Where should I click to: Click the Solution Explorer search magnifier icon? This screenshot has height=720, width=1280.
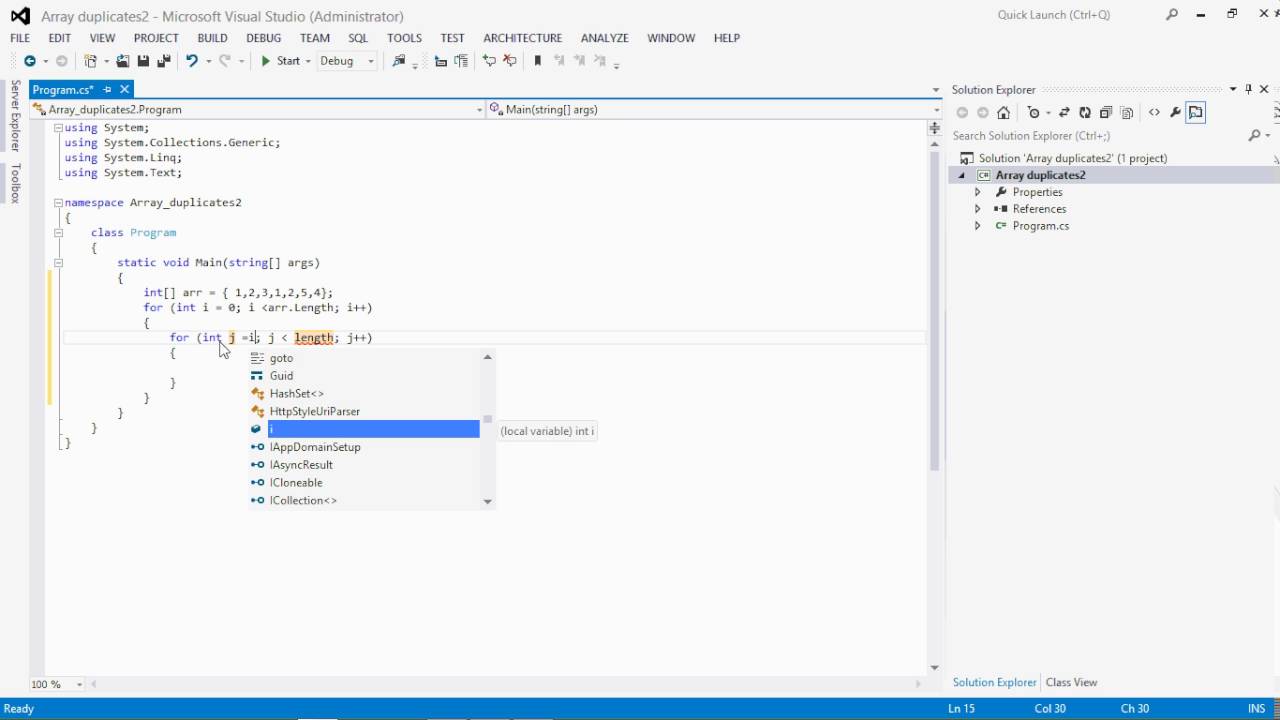click(1255, 135)
